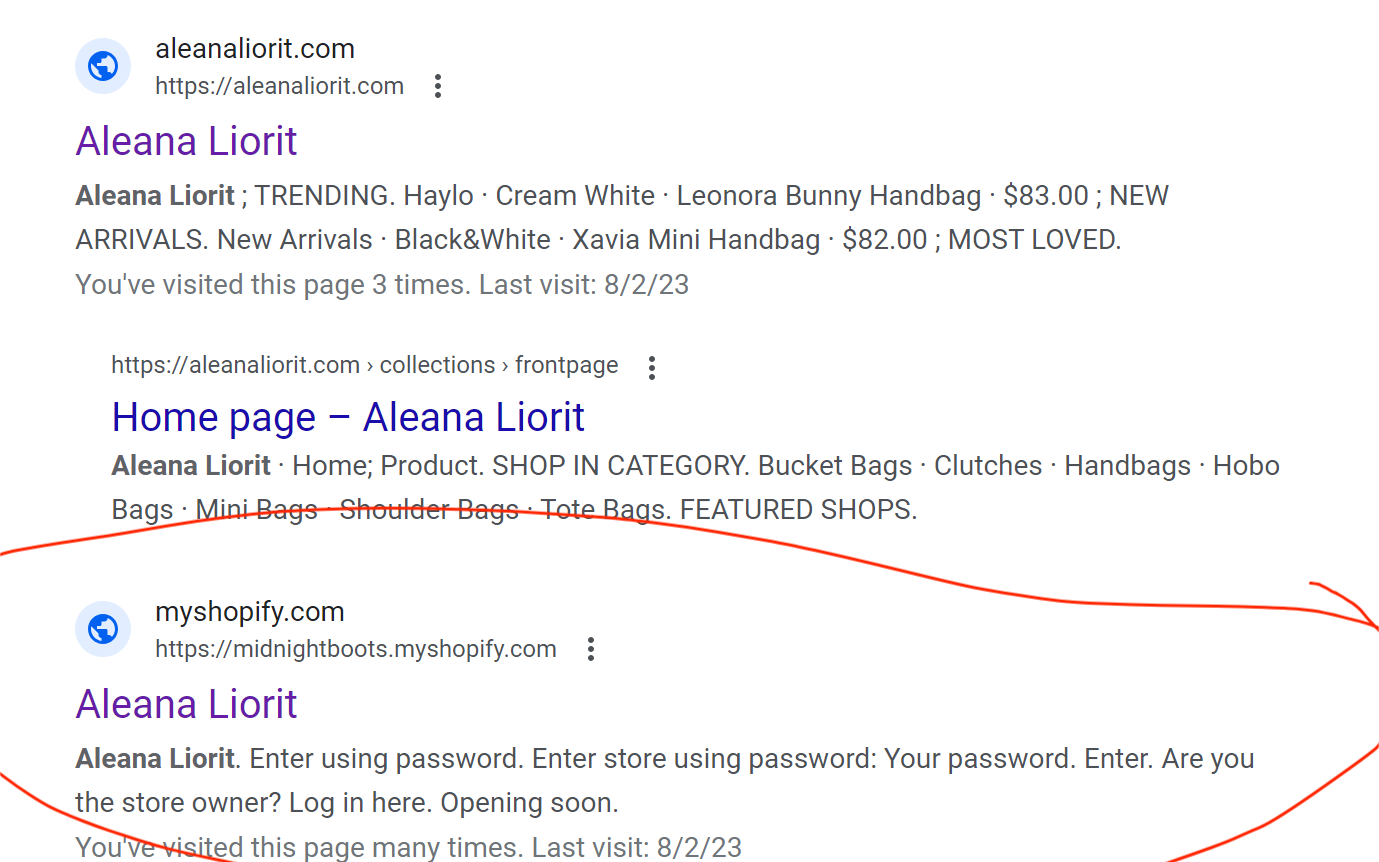Click bold Aleana Liorit in the TRENDING snippet
This screenshot has height=862, width=1379.
[x=155, y=195]
